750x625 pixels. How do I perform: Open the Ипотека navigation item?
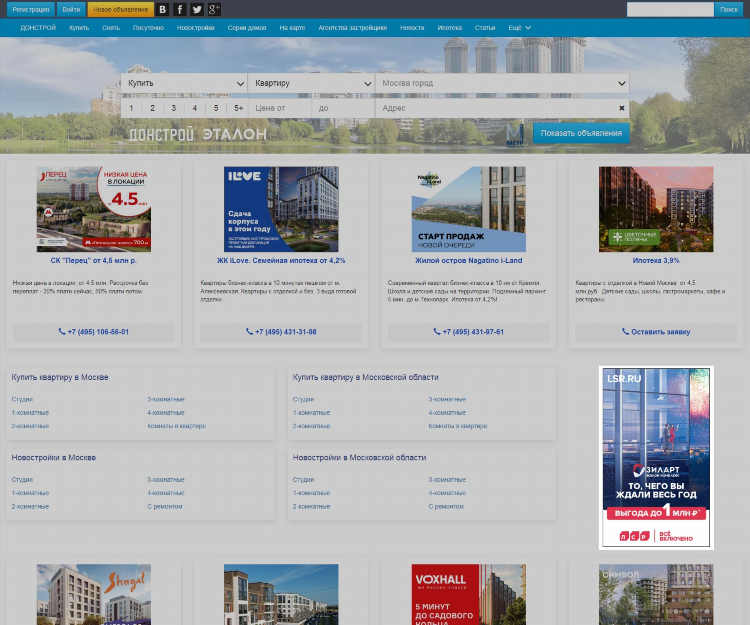point(450,28)
